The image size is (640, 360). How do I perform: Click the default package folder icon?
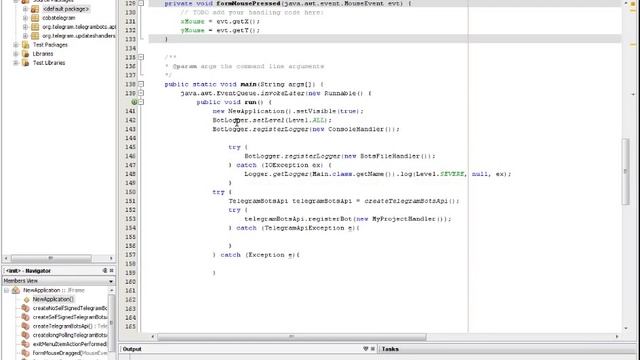coord(35,9)
